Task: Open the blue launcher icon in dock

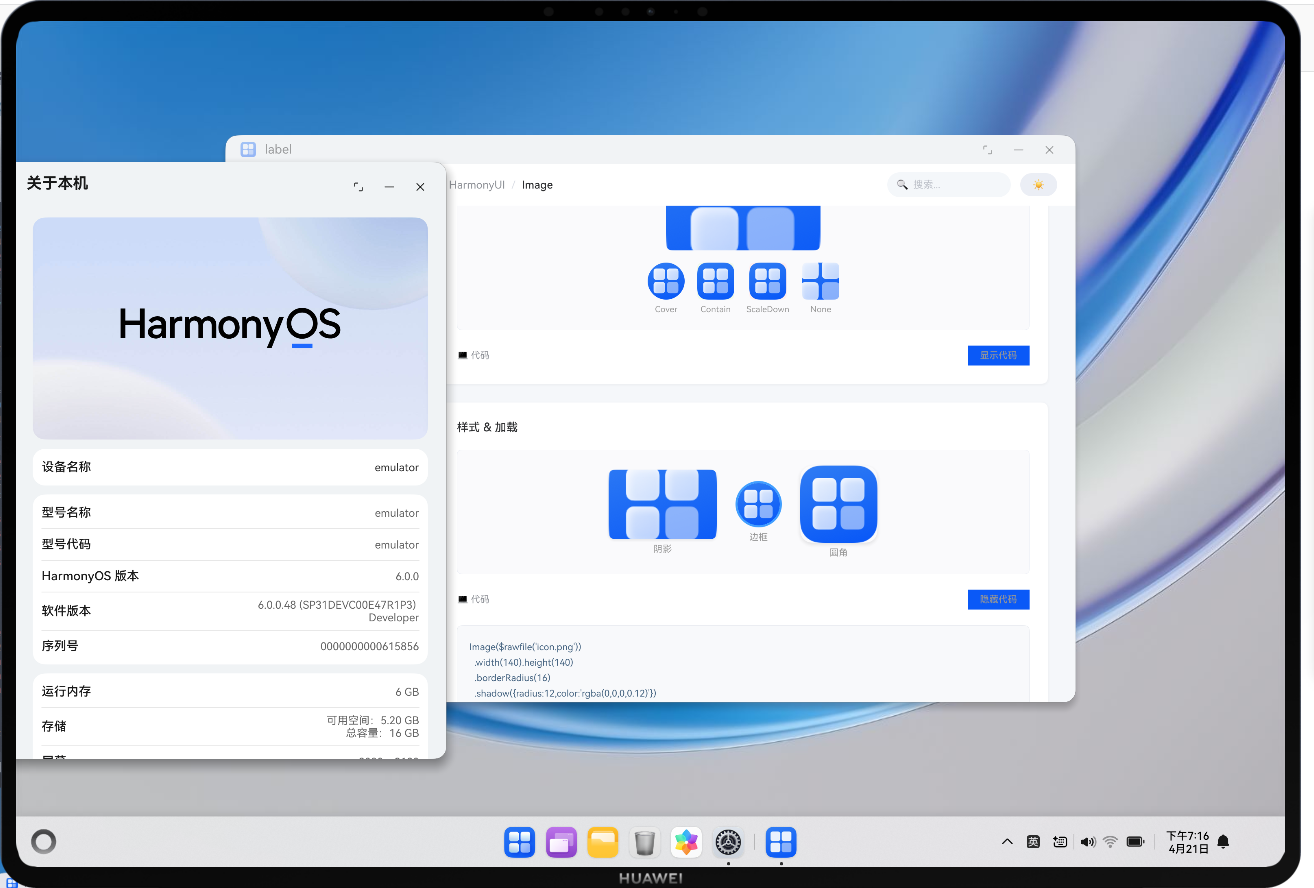Action: tap(519, 842)
